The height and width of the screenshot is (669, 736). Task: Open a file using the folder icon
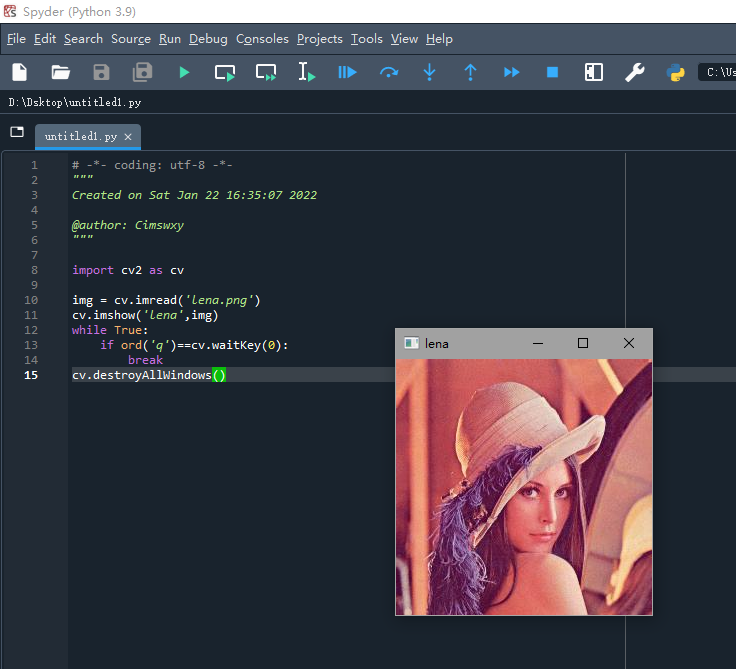pyautogui.click(x=61, y=72)
